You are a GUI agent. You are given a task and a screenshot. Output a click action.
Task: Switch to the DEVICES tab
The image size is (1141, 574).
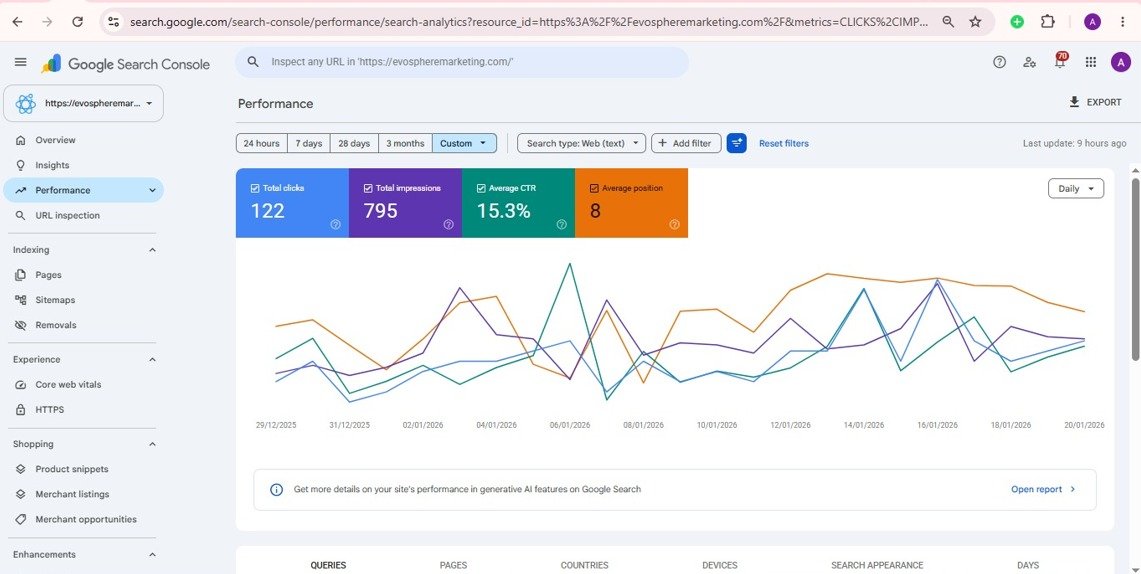coord(720,565)
